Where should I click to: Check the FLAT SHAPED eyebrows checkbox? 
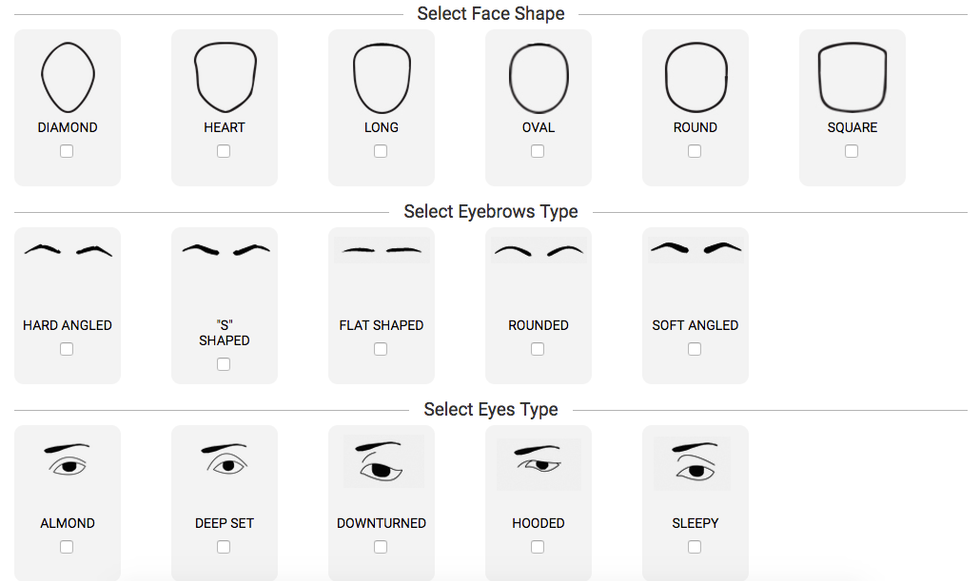(381, 349)
